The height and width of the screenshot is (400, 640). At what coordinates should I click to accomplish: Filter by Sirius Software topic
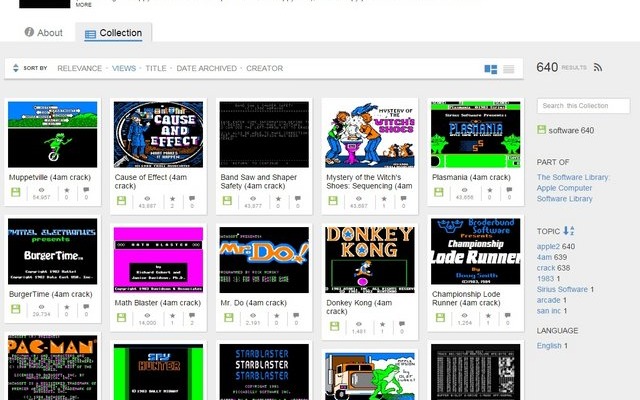[x=562, y=289]
